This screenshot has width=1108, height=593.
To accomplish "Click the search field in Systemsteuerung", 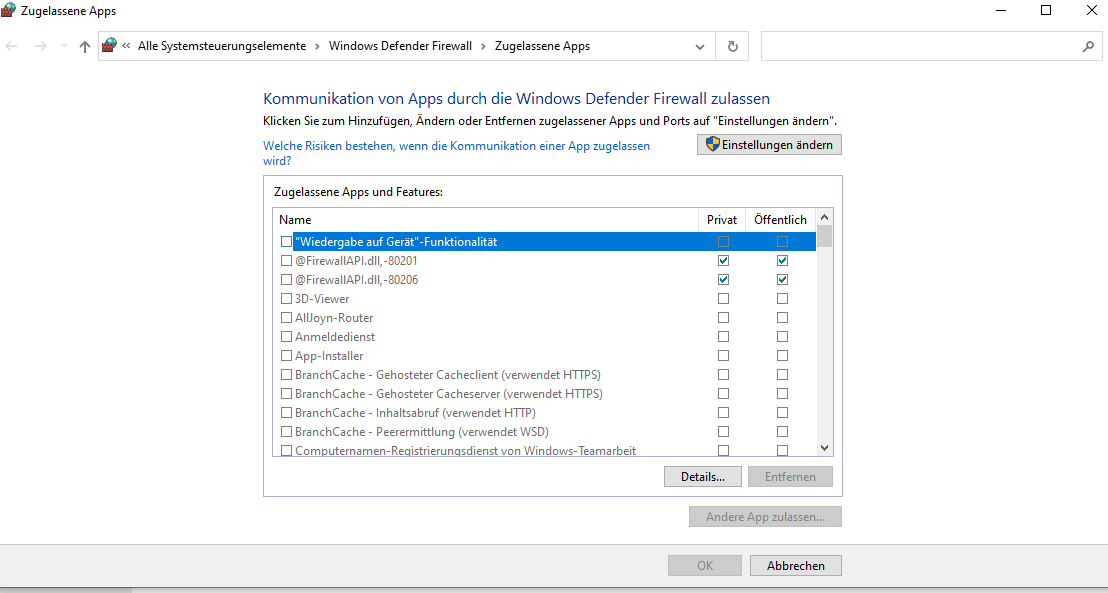I will coord(931,46).
